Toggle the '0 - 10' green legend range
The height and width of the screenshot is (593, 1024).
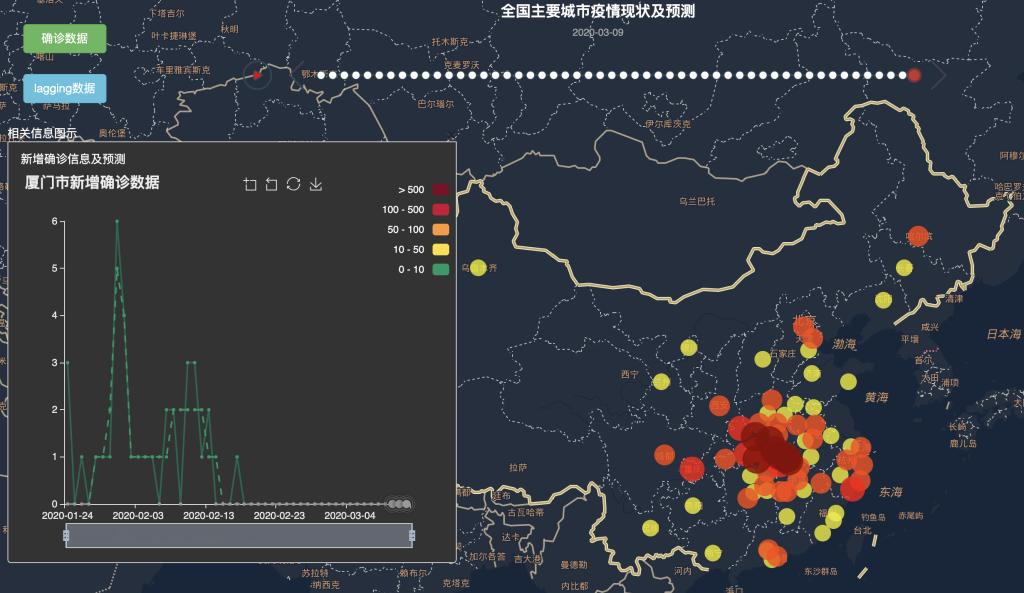coord(440,269)
